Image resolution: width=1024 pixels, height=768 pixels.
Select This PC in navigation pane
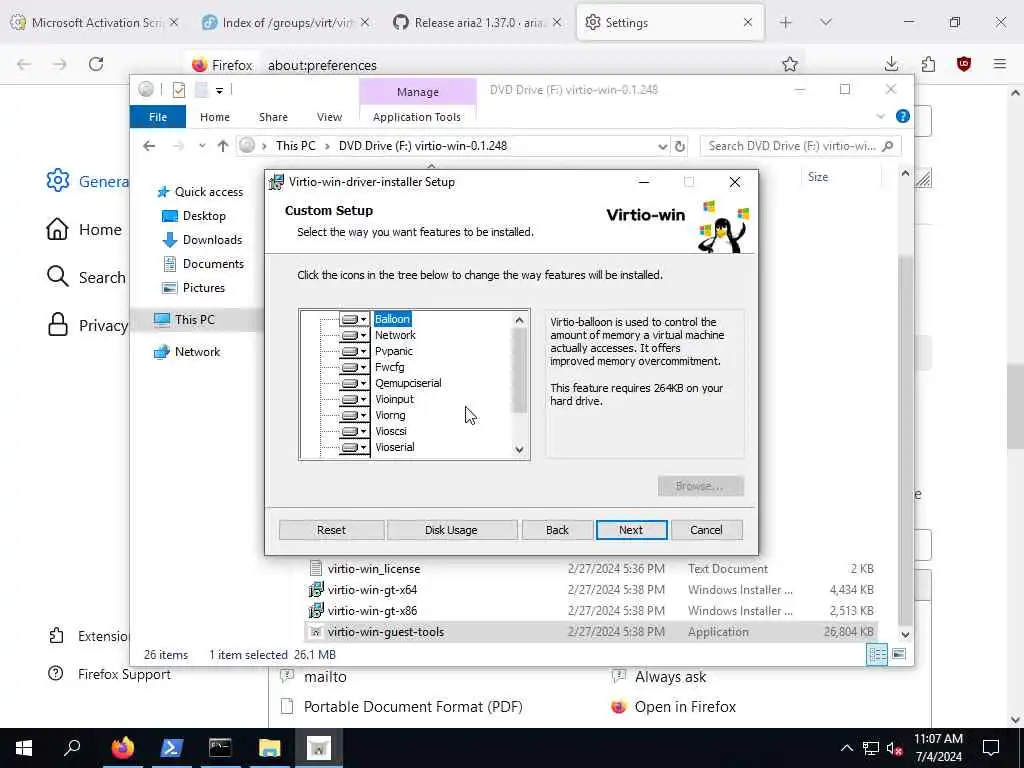coord(194,319)
